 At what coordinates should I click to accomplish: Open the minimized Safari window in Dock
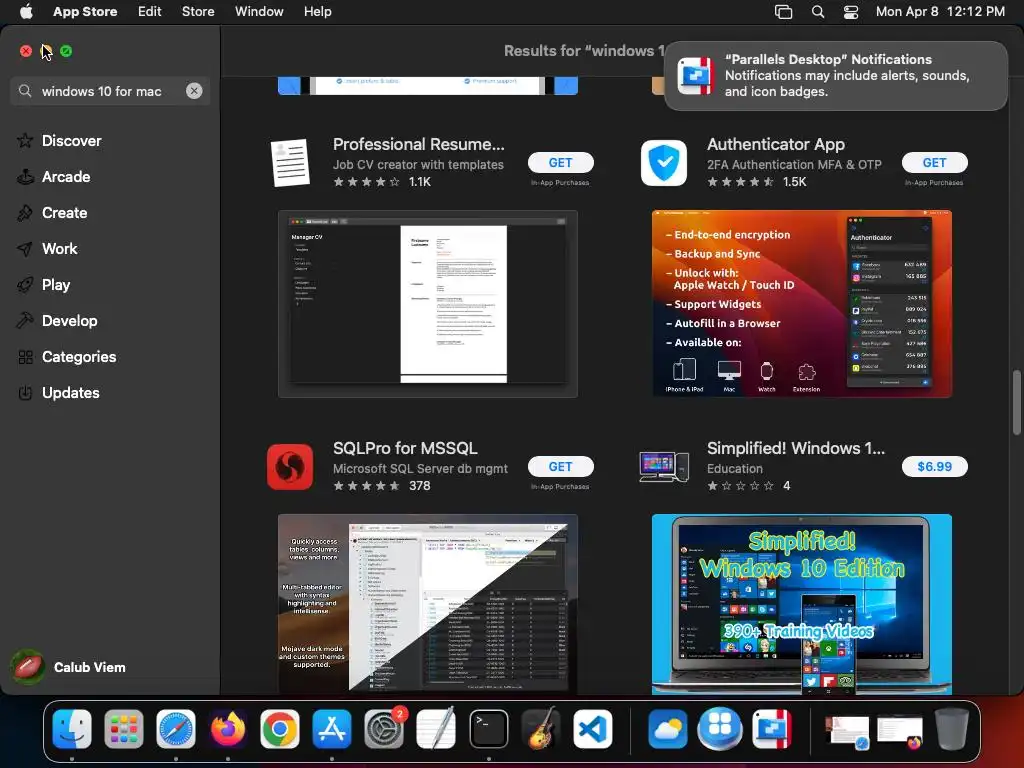point(847,732)
